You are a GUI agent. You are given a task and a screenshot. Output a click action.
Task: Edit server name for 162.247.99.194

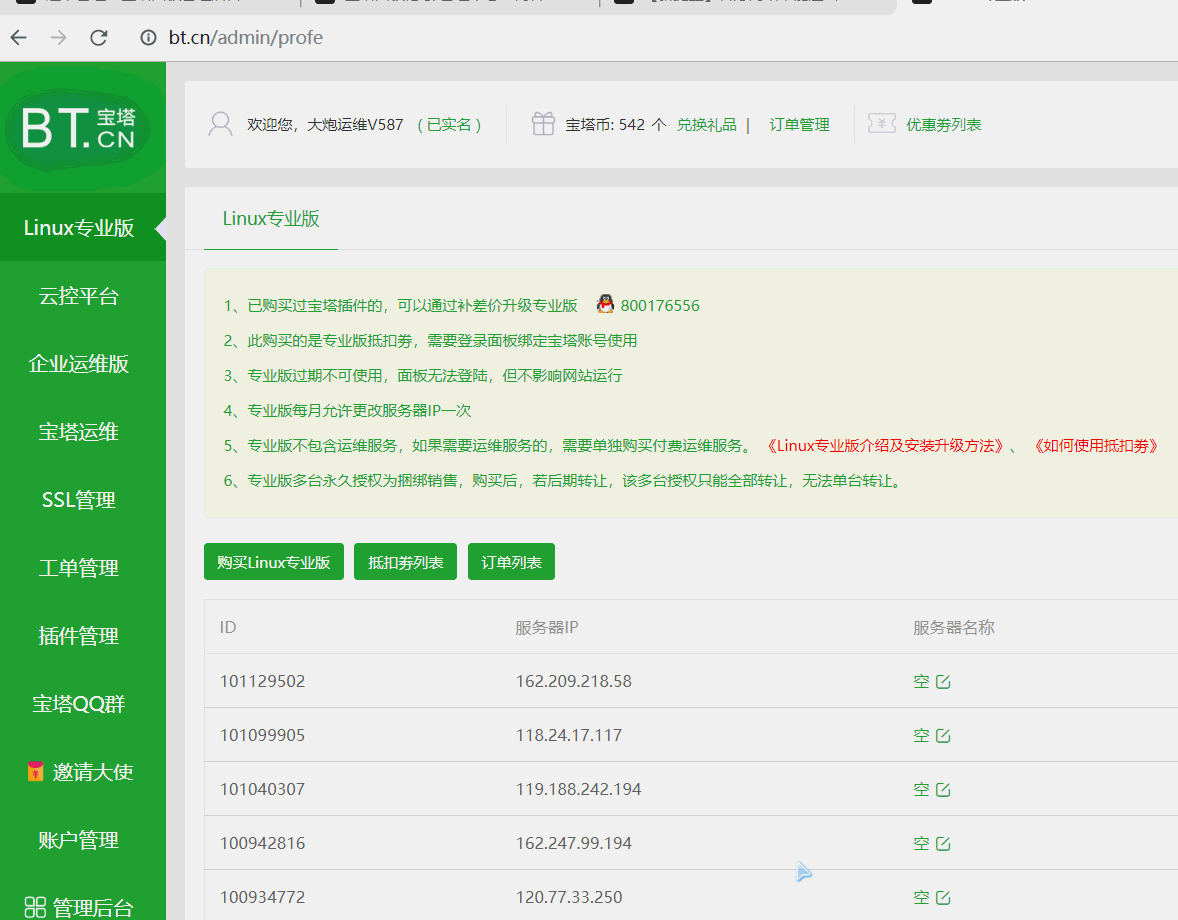(x=943, y=843)
